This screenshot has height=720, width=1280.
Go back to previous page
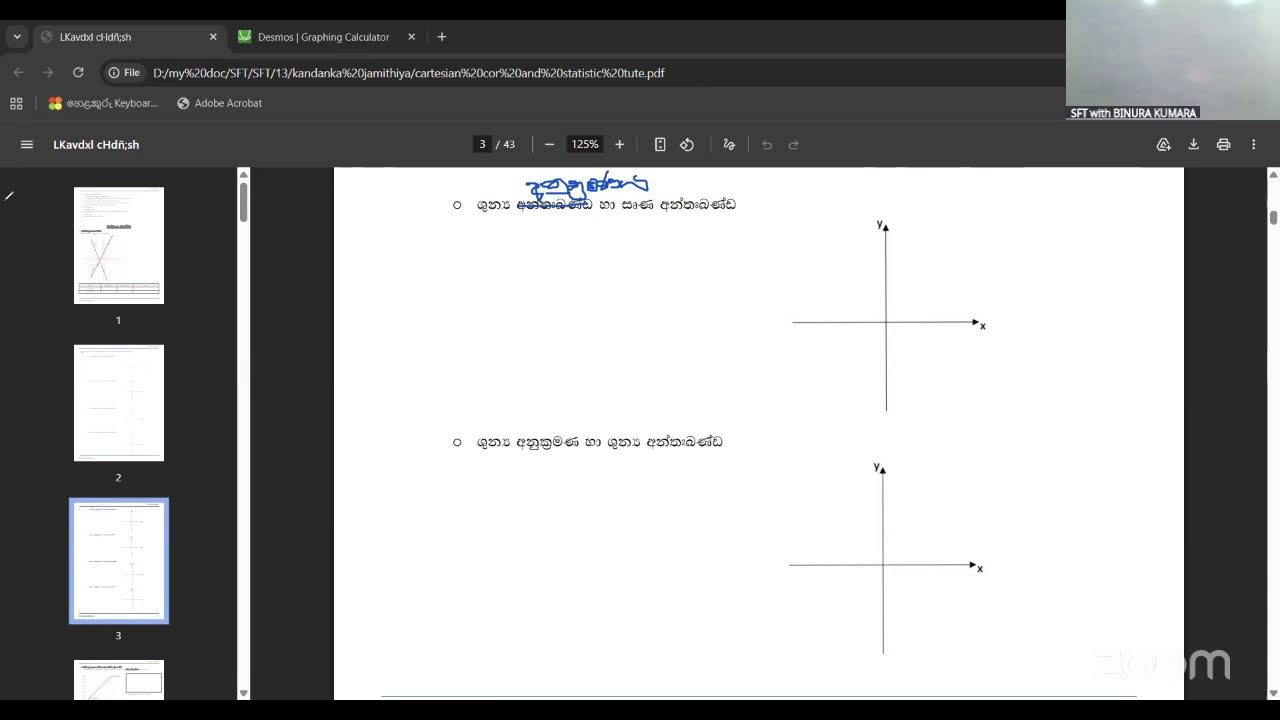point(18,73)
